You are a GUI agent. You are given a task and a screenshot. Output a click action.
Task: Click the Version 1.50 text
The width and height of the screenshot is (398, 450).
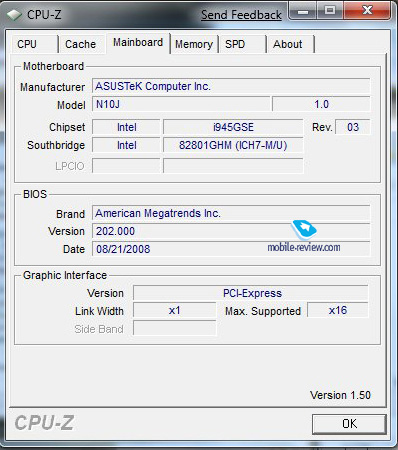click(x=340, y=395)
